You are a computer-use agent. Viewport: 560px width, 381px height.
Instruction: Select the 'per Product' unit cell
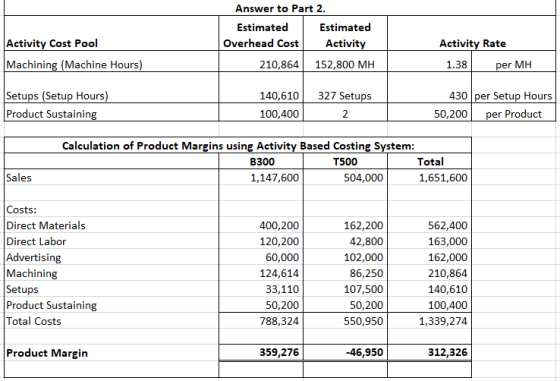point(514,112)
